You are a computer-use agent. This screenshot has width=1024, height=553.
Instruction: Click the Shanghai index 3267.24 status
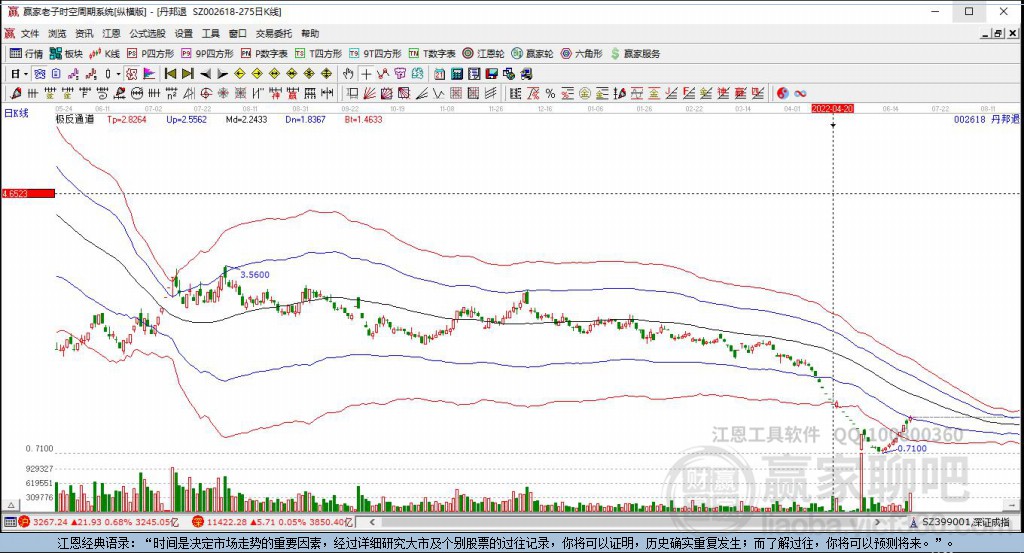(x=98, y=522)
